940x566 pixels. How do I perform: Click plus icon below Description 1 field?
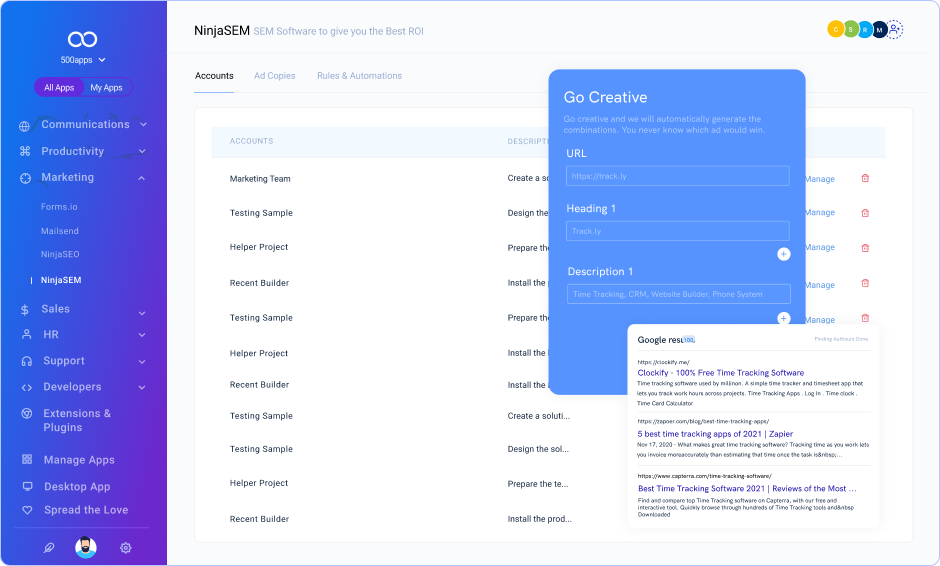[783, 318]
